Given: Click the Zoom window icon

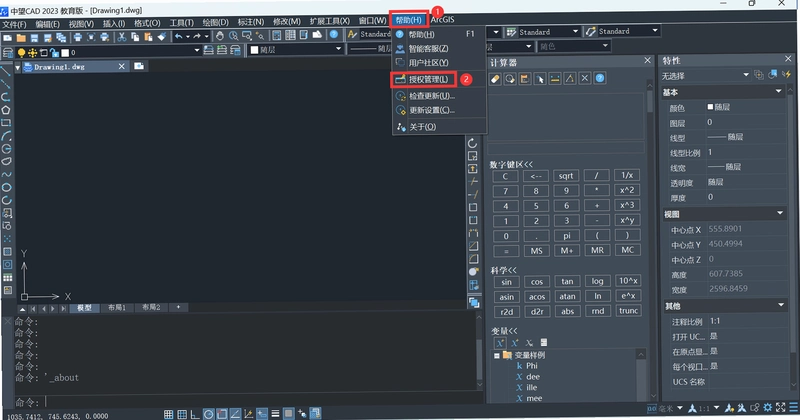Looking at the screenshot, I should click(x=247, y=36).
